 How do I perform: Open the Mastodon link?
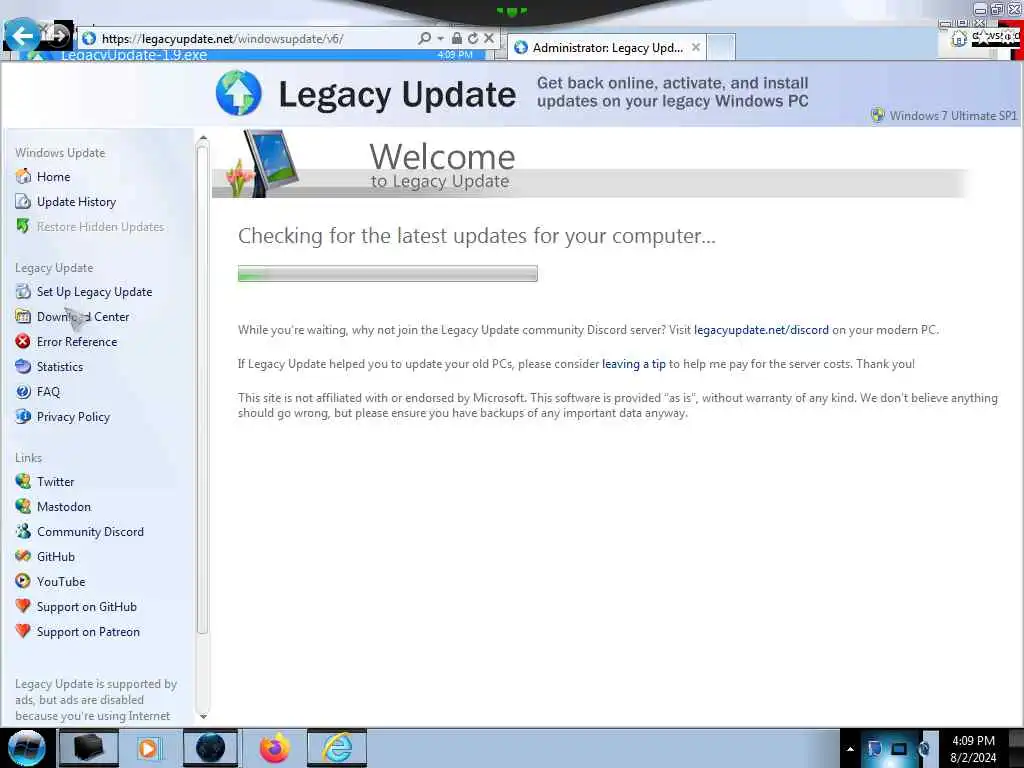pyautogui.click(x=64, y=507)
